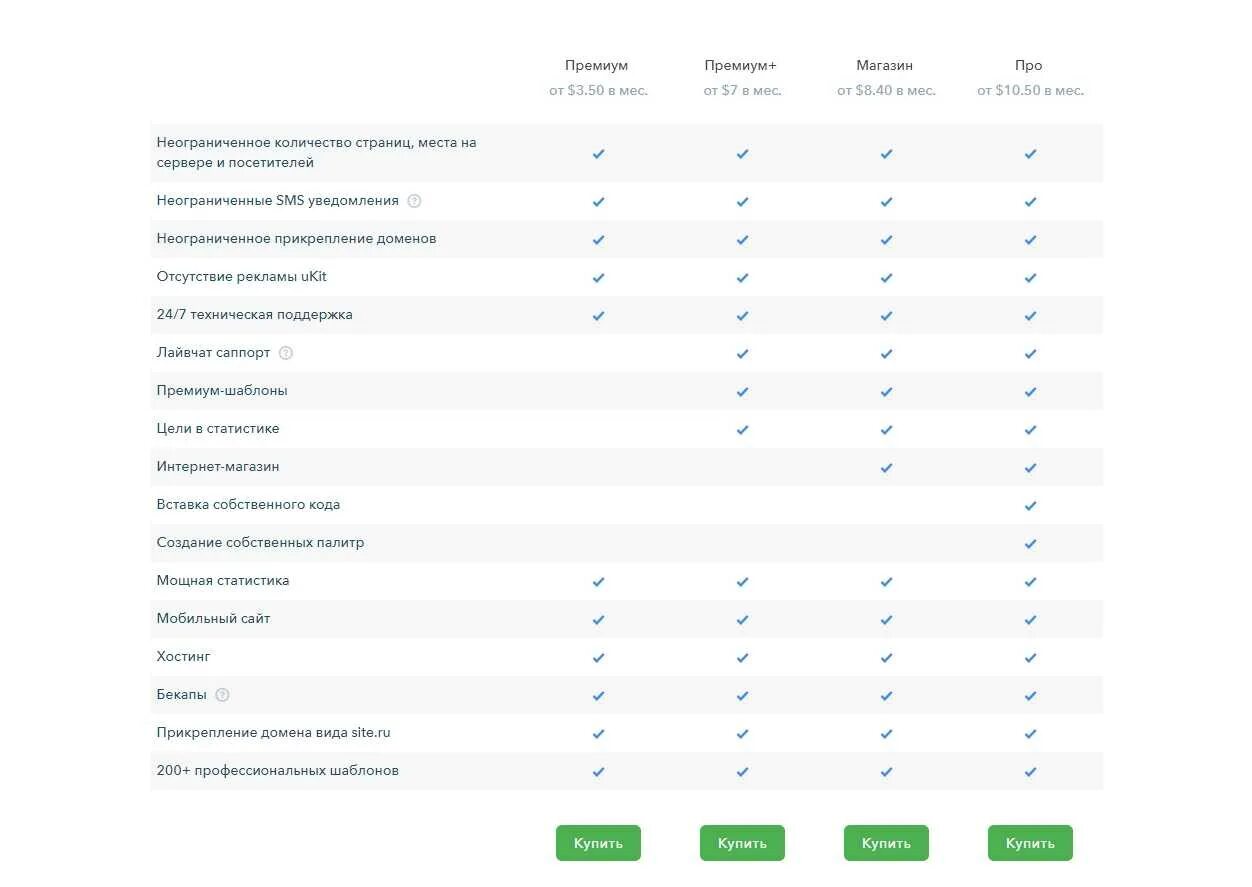The image size is (1252, 887).
Task: Click Премиум+ checkmark in Цели в статистике row
Action: coord(742,430)
